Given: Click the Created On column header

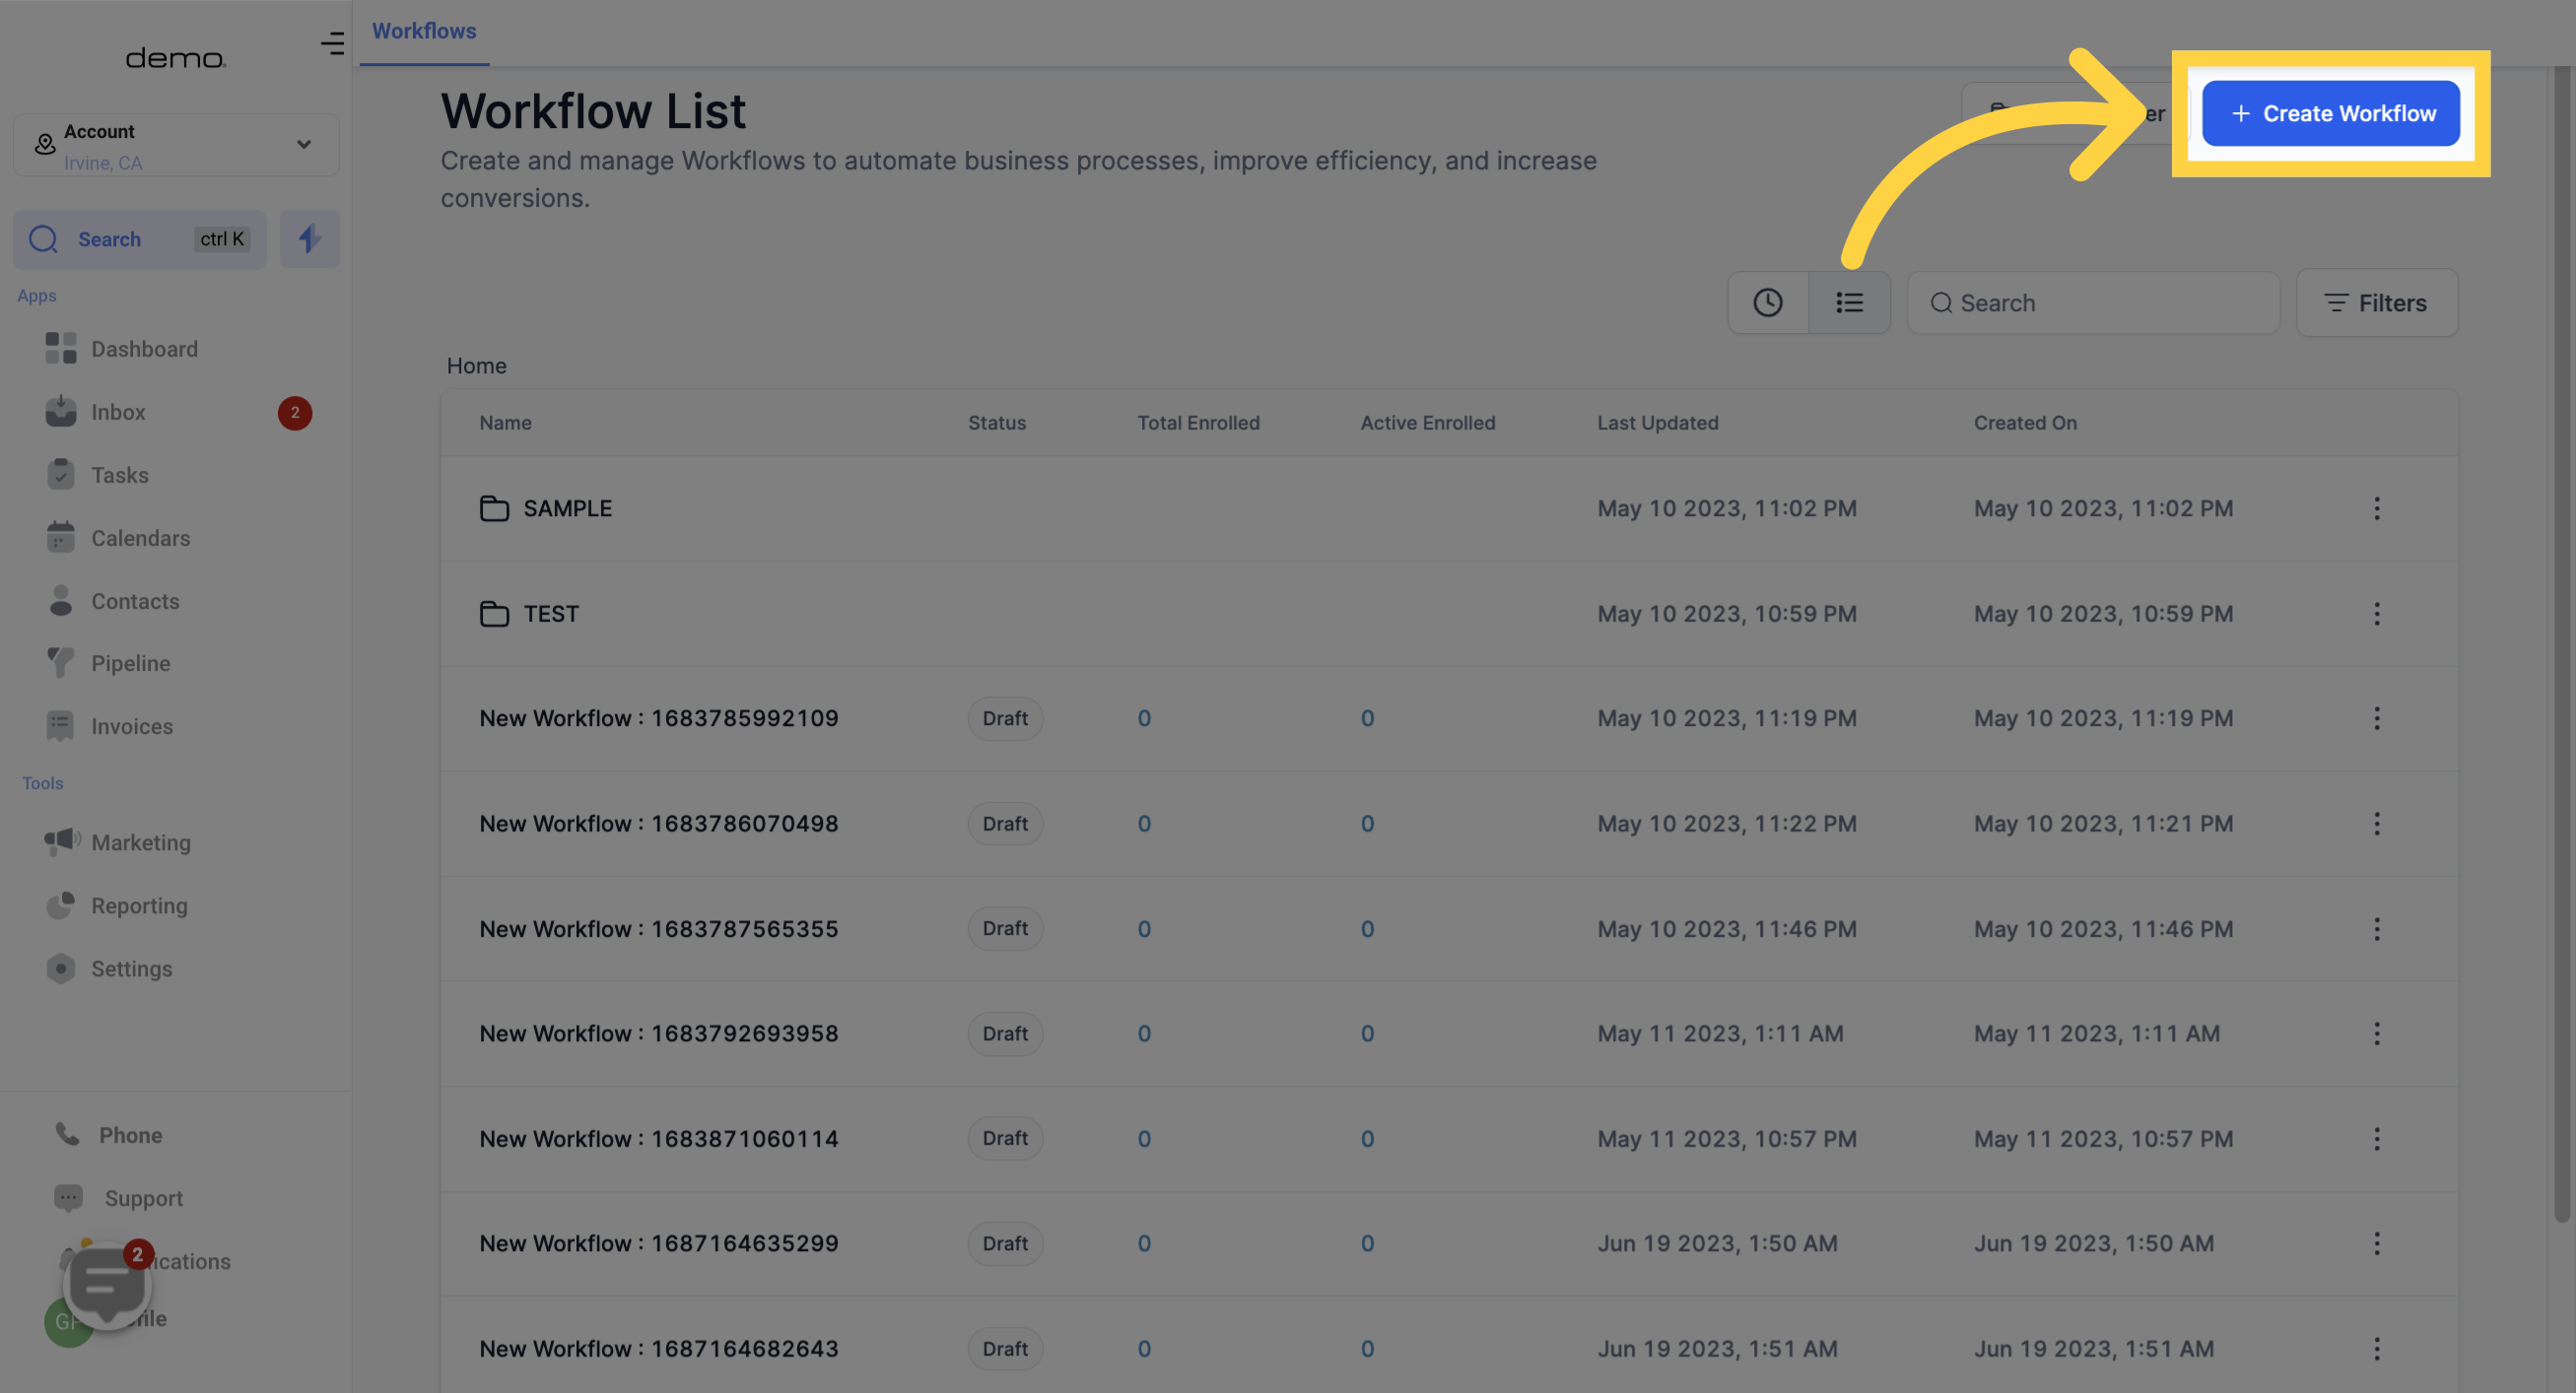Looking at the screenshot, I should coord(2025,422).
